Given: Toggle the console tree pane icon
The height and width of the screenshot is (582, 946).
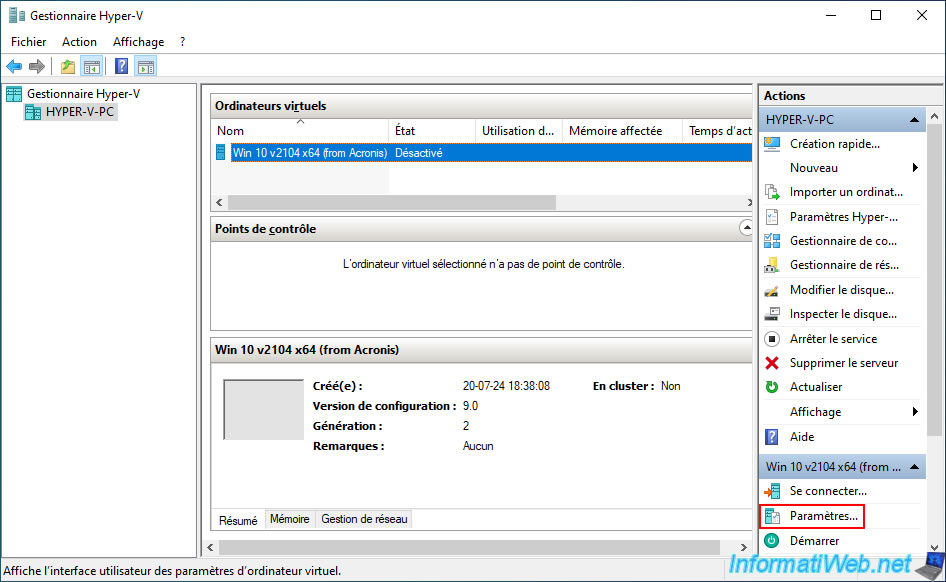Looking at the screenshot, I should [92, 66].
